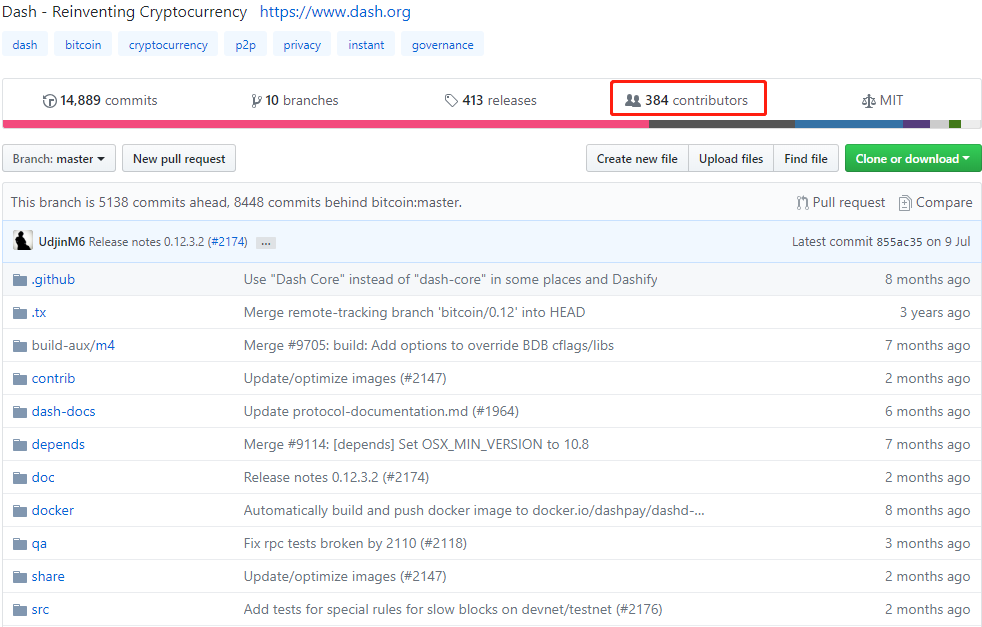Click the dash-docs folder icon
The image size is (982, 627).
(x=20, y=412)
